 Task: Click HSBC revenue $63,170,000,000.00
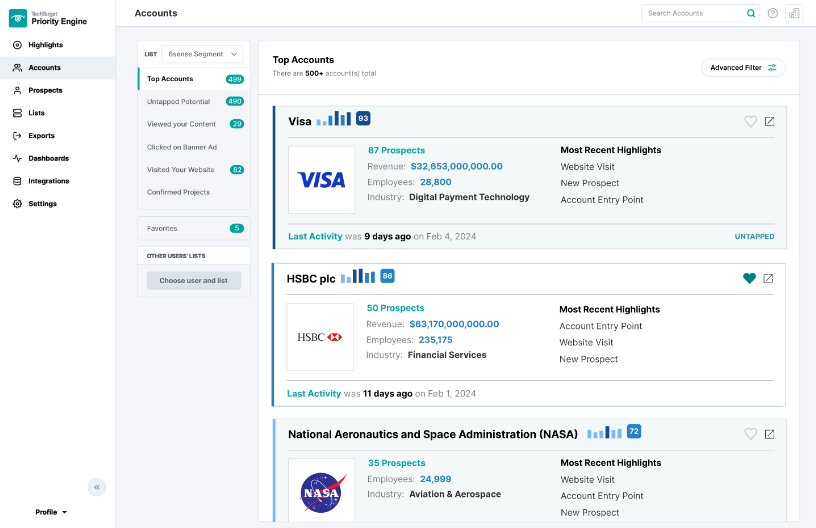tap(454, 324)
